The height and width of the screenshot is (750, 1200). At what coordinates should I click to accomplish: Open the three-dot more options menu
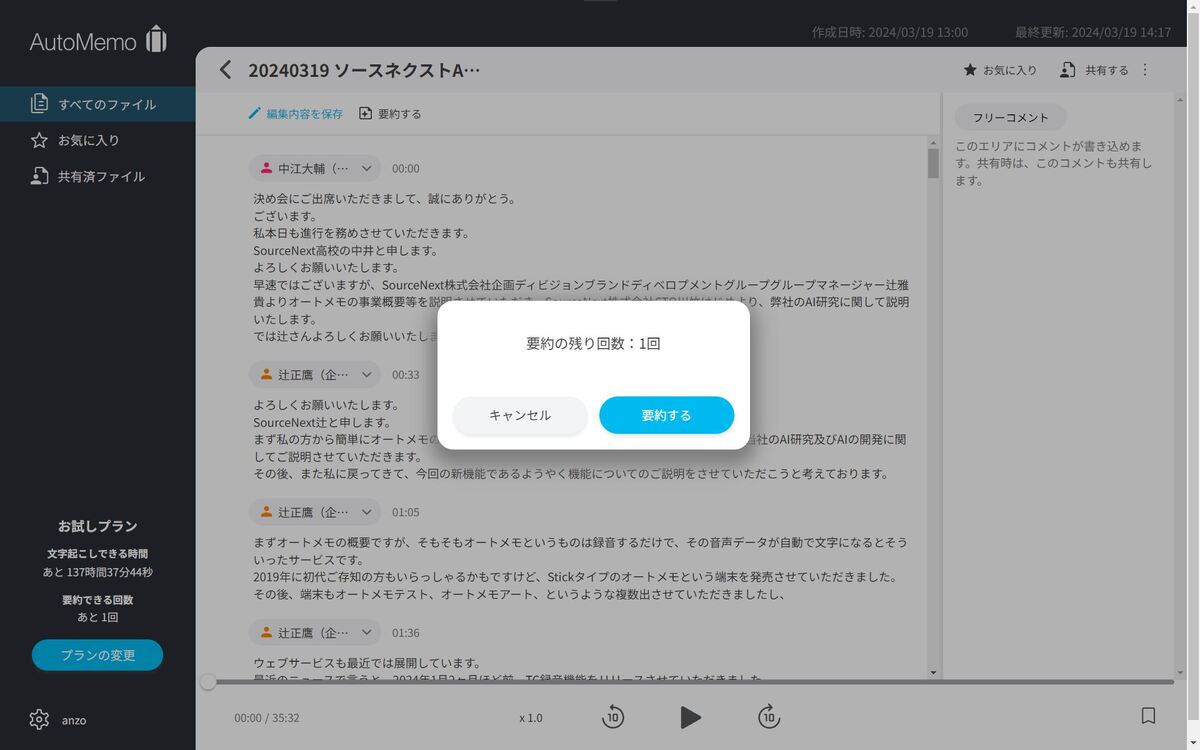pos(1145,70)
